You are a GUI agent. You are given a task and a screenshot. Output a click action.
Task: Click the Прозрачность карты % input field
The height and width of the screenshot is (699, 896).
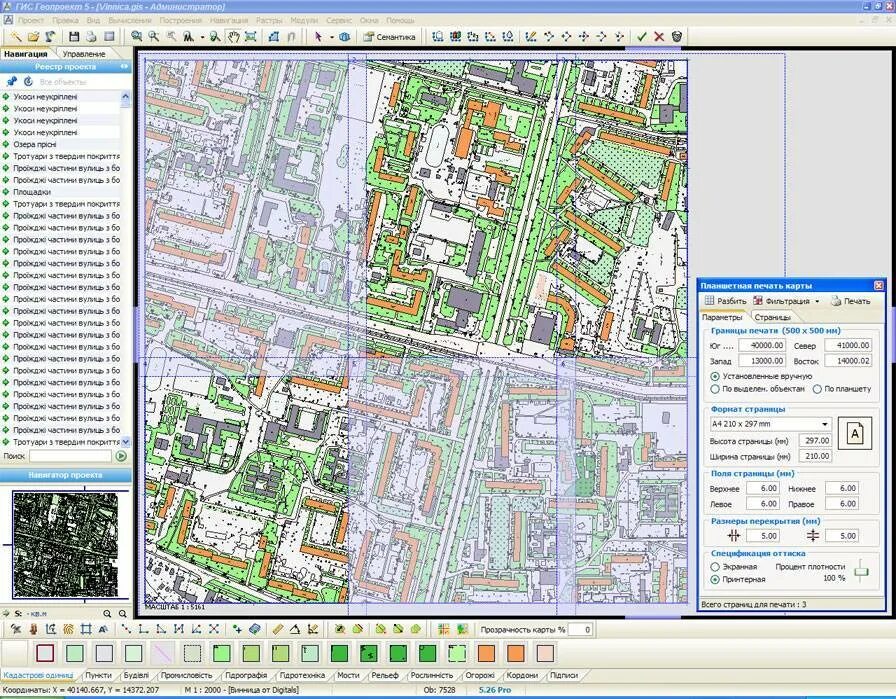pos(580,629)
